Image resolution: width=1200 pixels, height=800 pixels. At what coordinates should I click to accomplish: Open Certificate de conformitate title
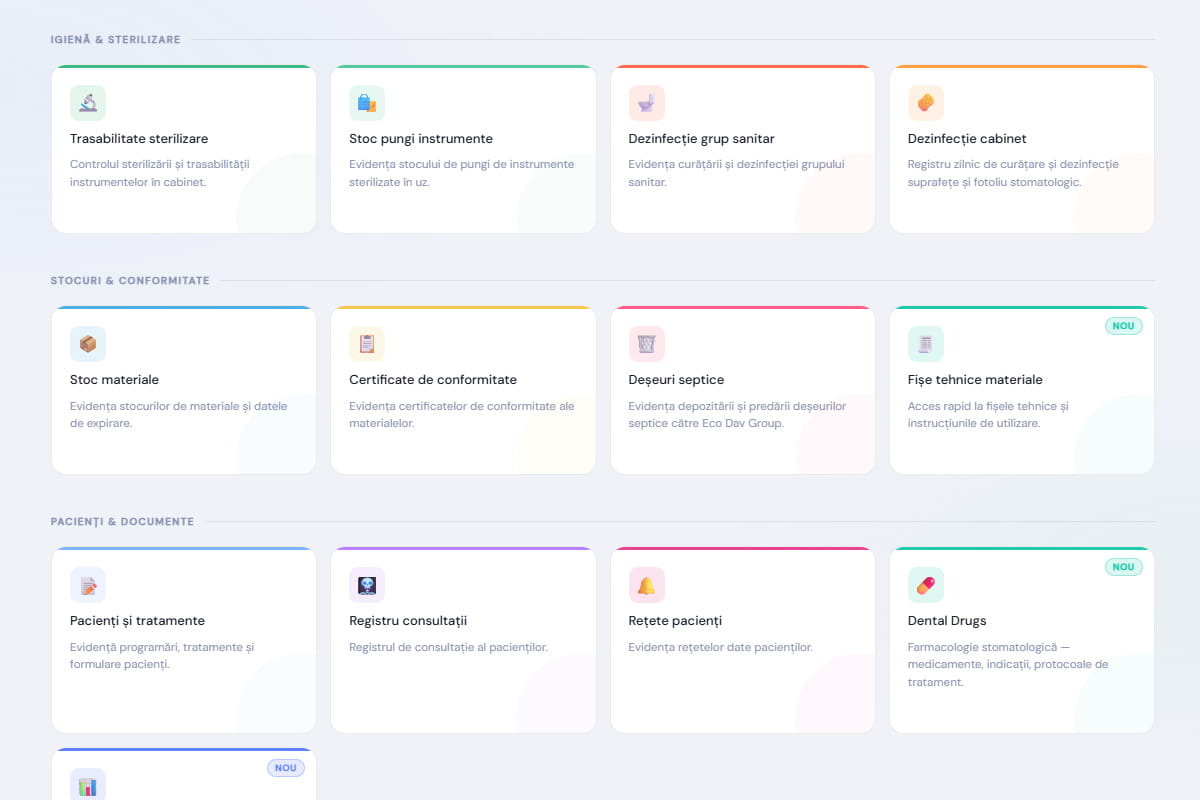tap(433, 380)
